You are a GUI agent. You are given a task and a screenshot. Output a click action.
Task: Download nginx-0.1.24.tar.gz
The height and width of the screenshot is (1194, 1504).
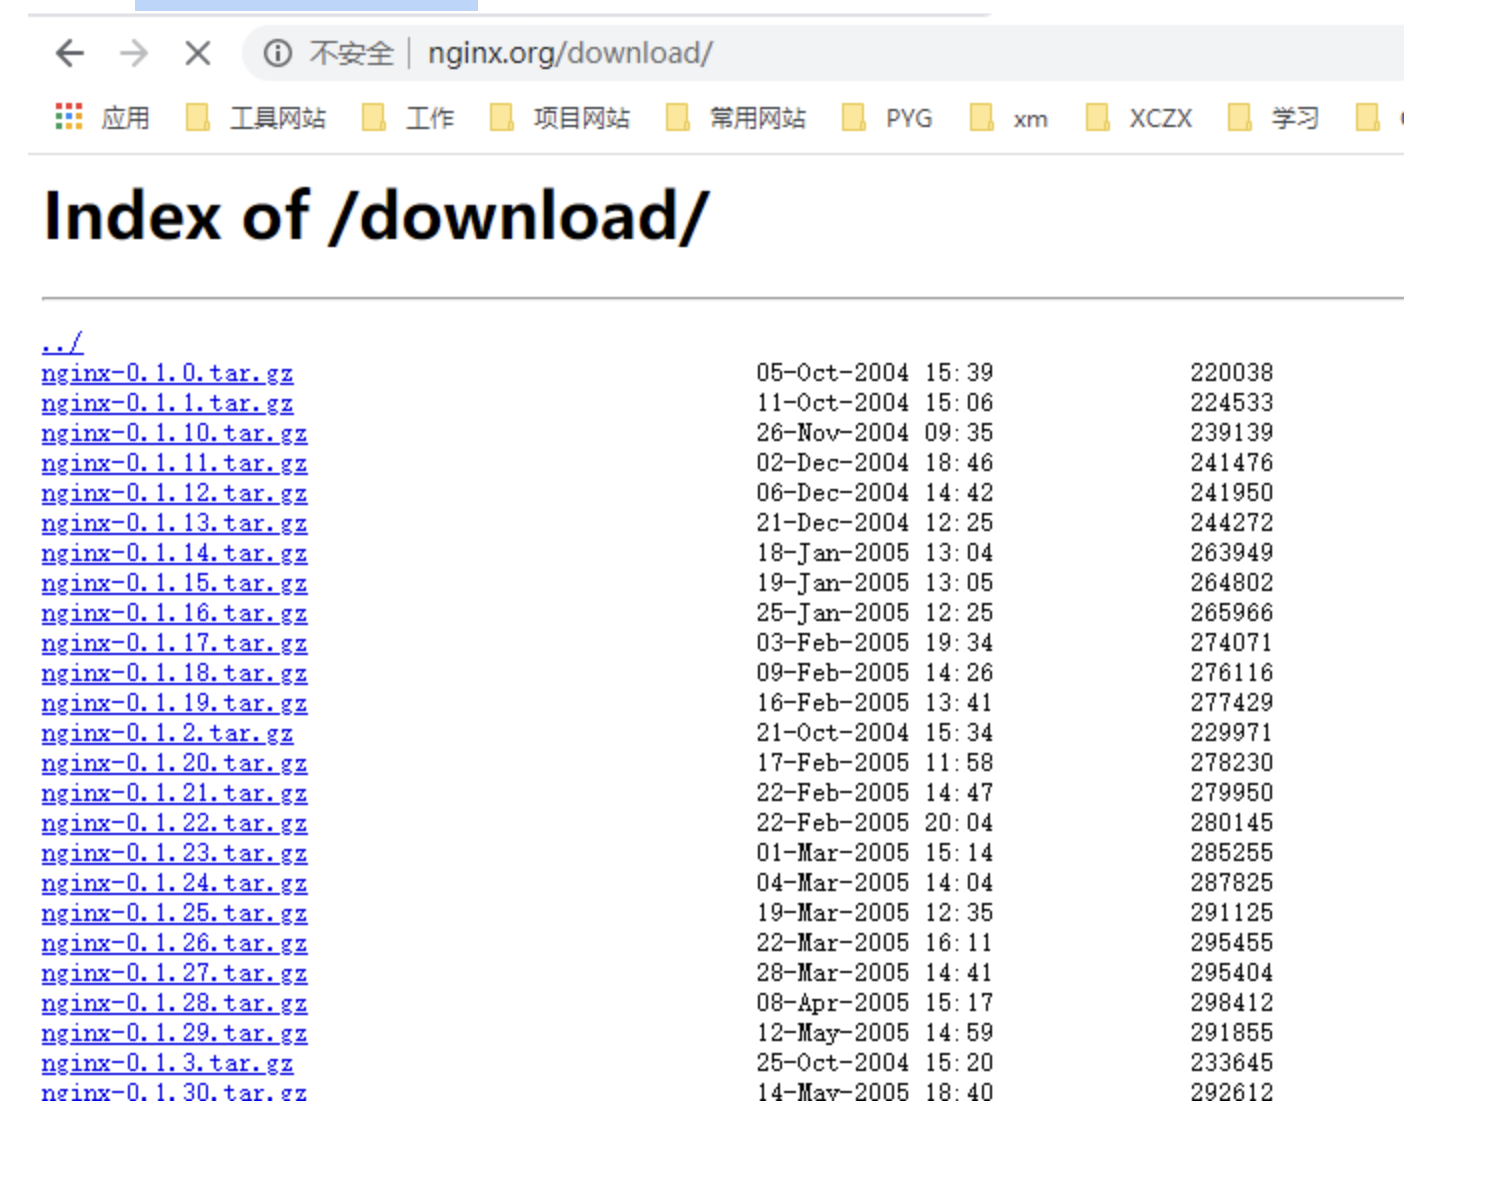tap(174, 883)
